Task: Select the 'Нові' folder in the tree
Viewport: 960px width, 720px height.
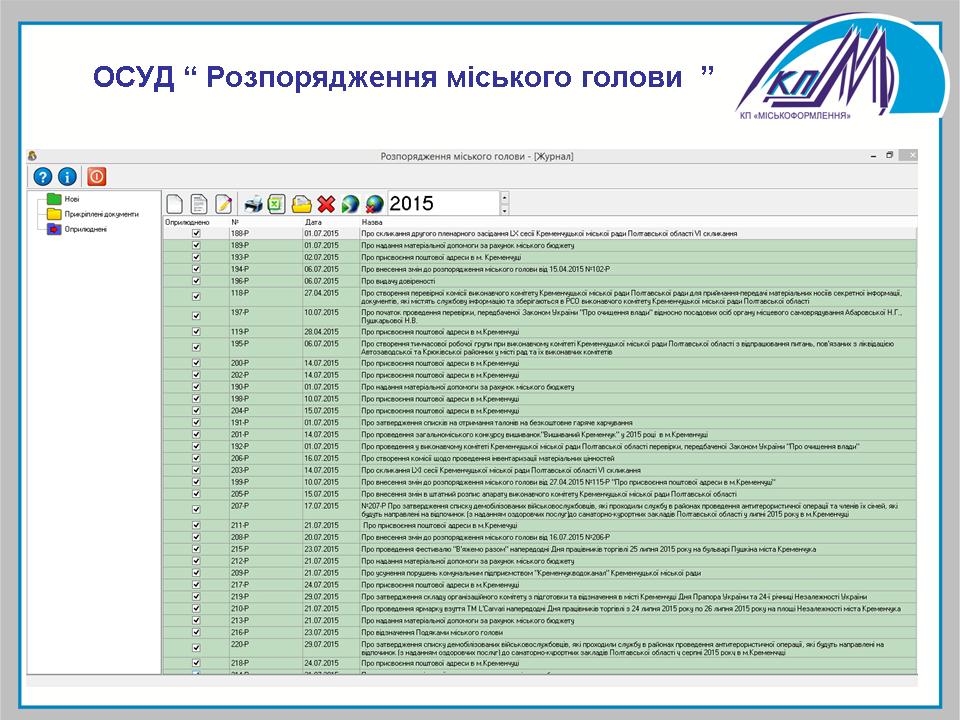Action: [x=73, y=199]
